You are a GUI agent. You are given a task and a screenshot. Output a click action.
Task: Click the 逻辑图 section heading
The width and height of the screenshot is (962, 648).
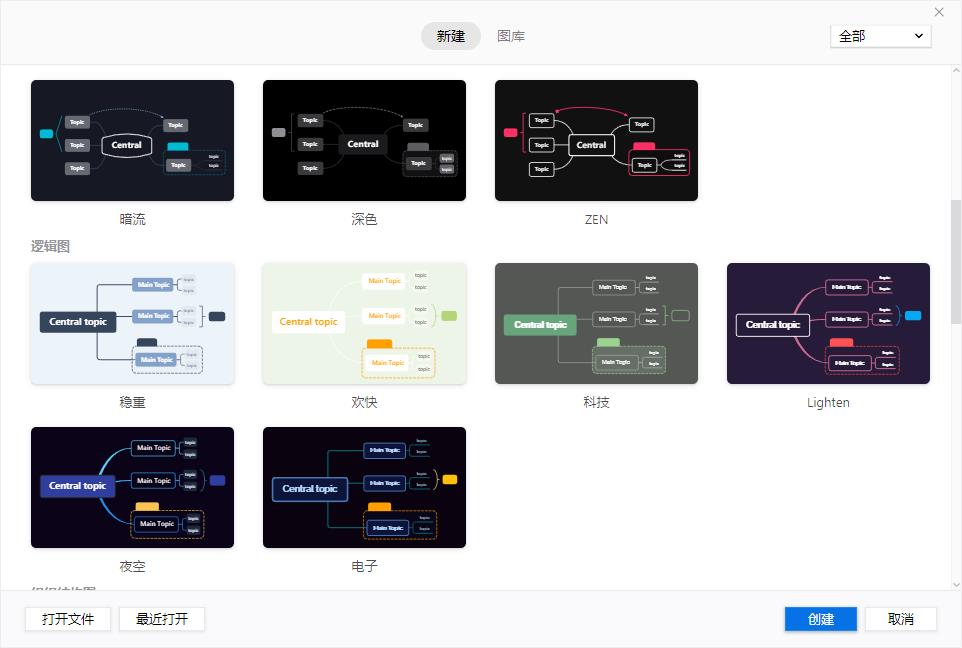[x=50, y=247]
